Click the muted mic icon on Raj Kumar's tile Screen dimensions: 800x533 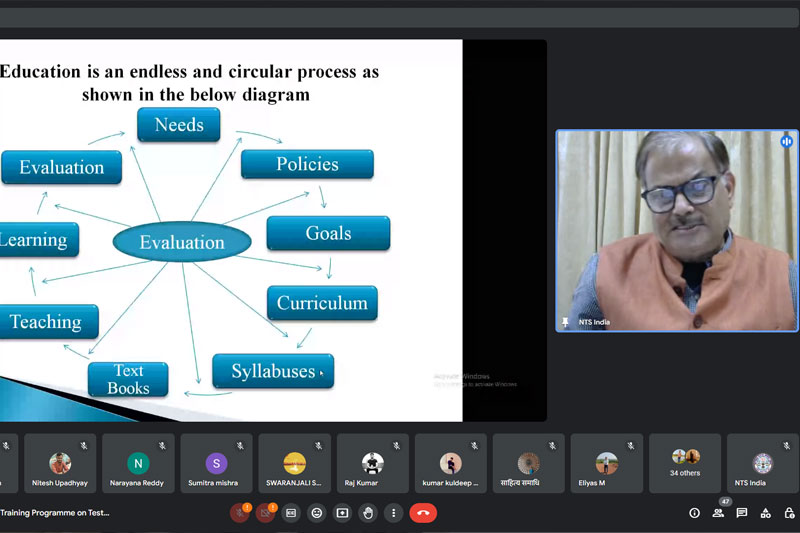(x=396, y=446)
